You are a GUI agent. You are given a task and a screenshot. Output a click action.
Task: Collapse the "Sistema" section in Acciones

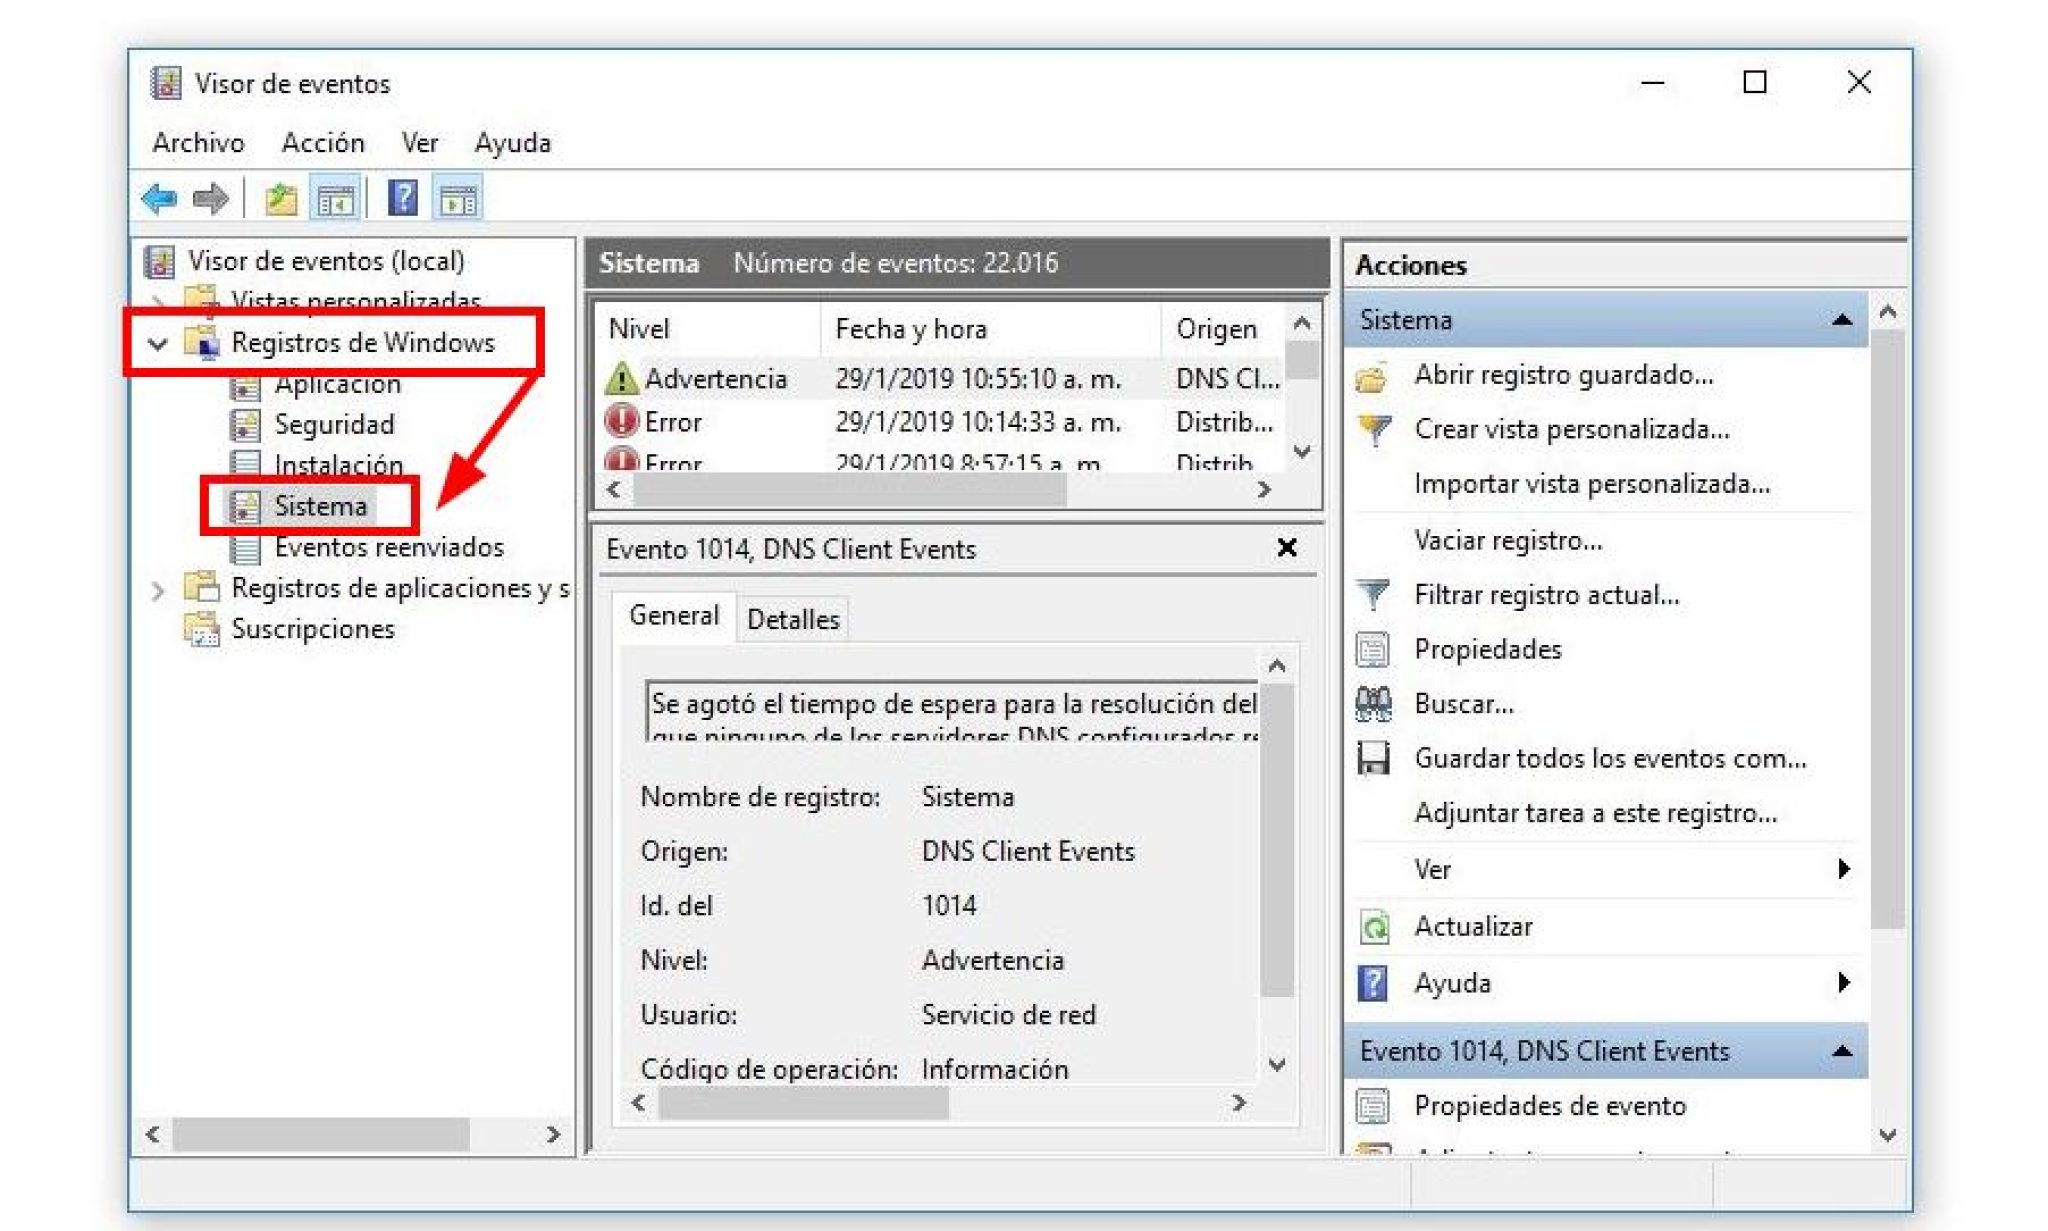[1840, 319]
